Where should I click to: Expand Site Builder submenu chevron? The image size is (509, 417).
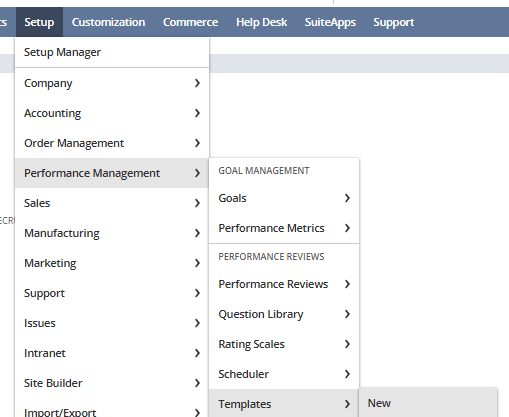[x=197, y=383]
